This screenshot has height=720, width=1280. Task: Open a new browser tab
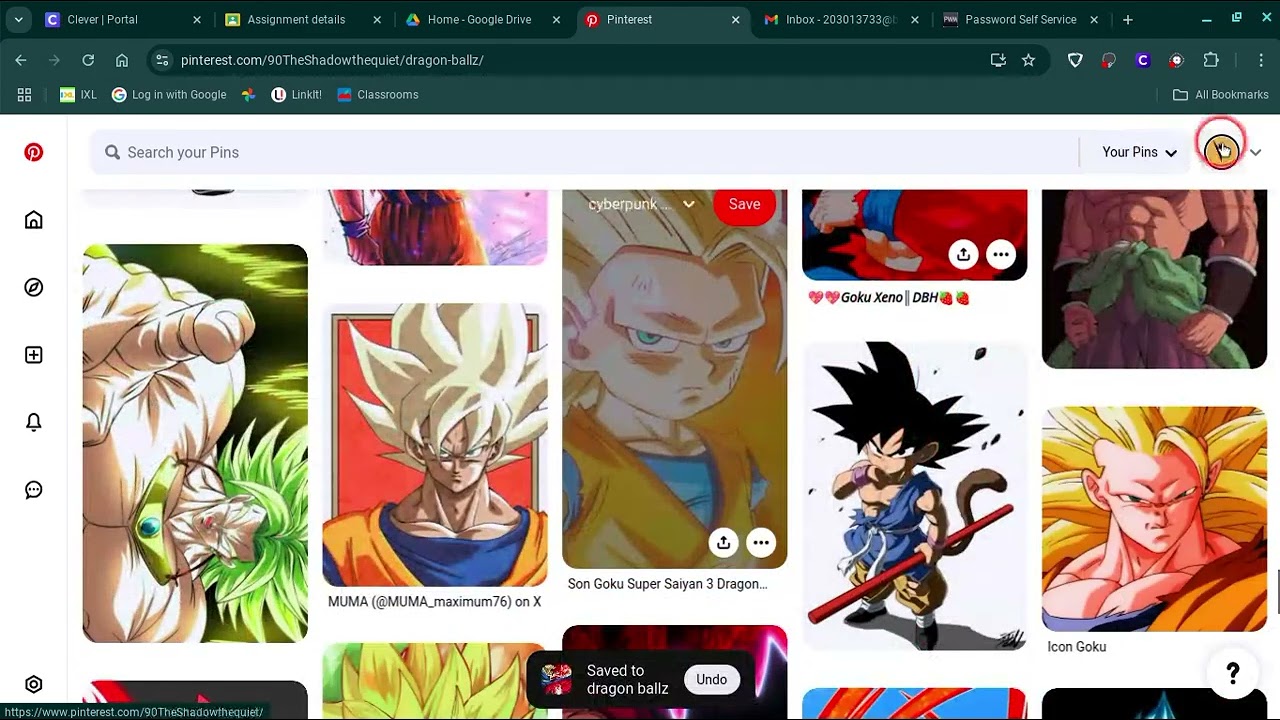[1128, 19]
